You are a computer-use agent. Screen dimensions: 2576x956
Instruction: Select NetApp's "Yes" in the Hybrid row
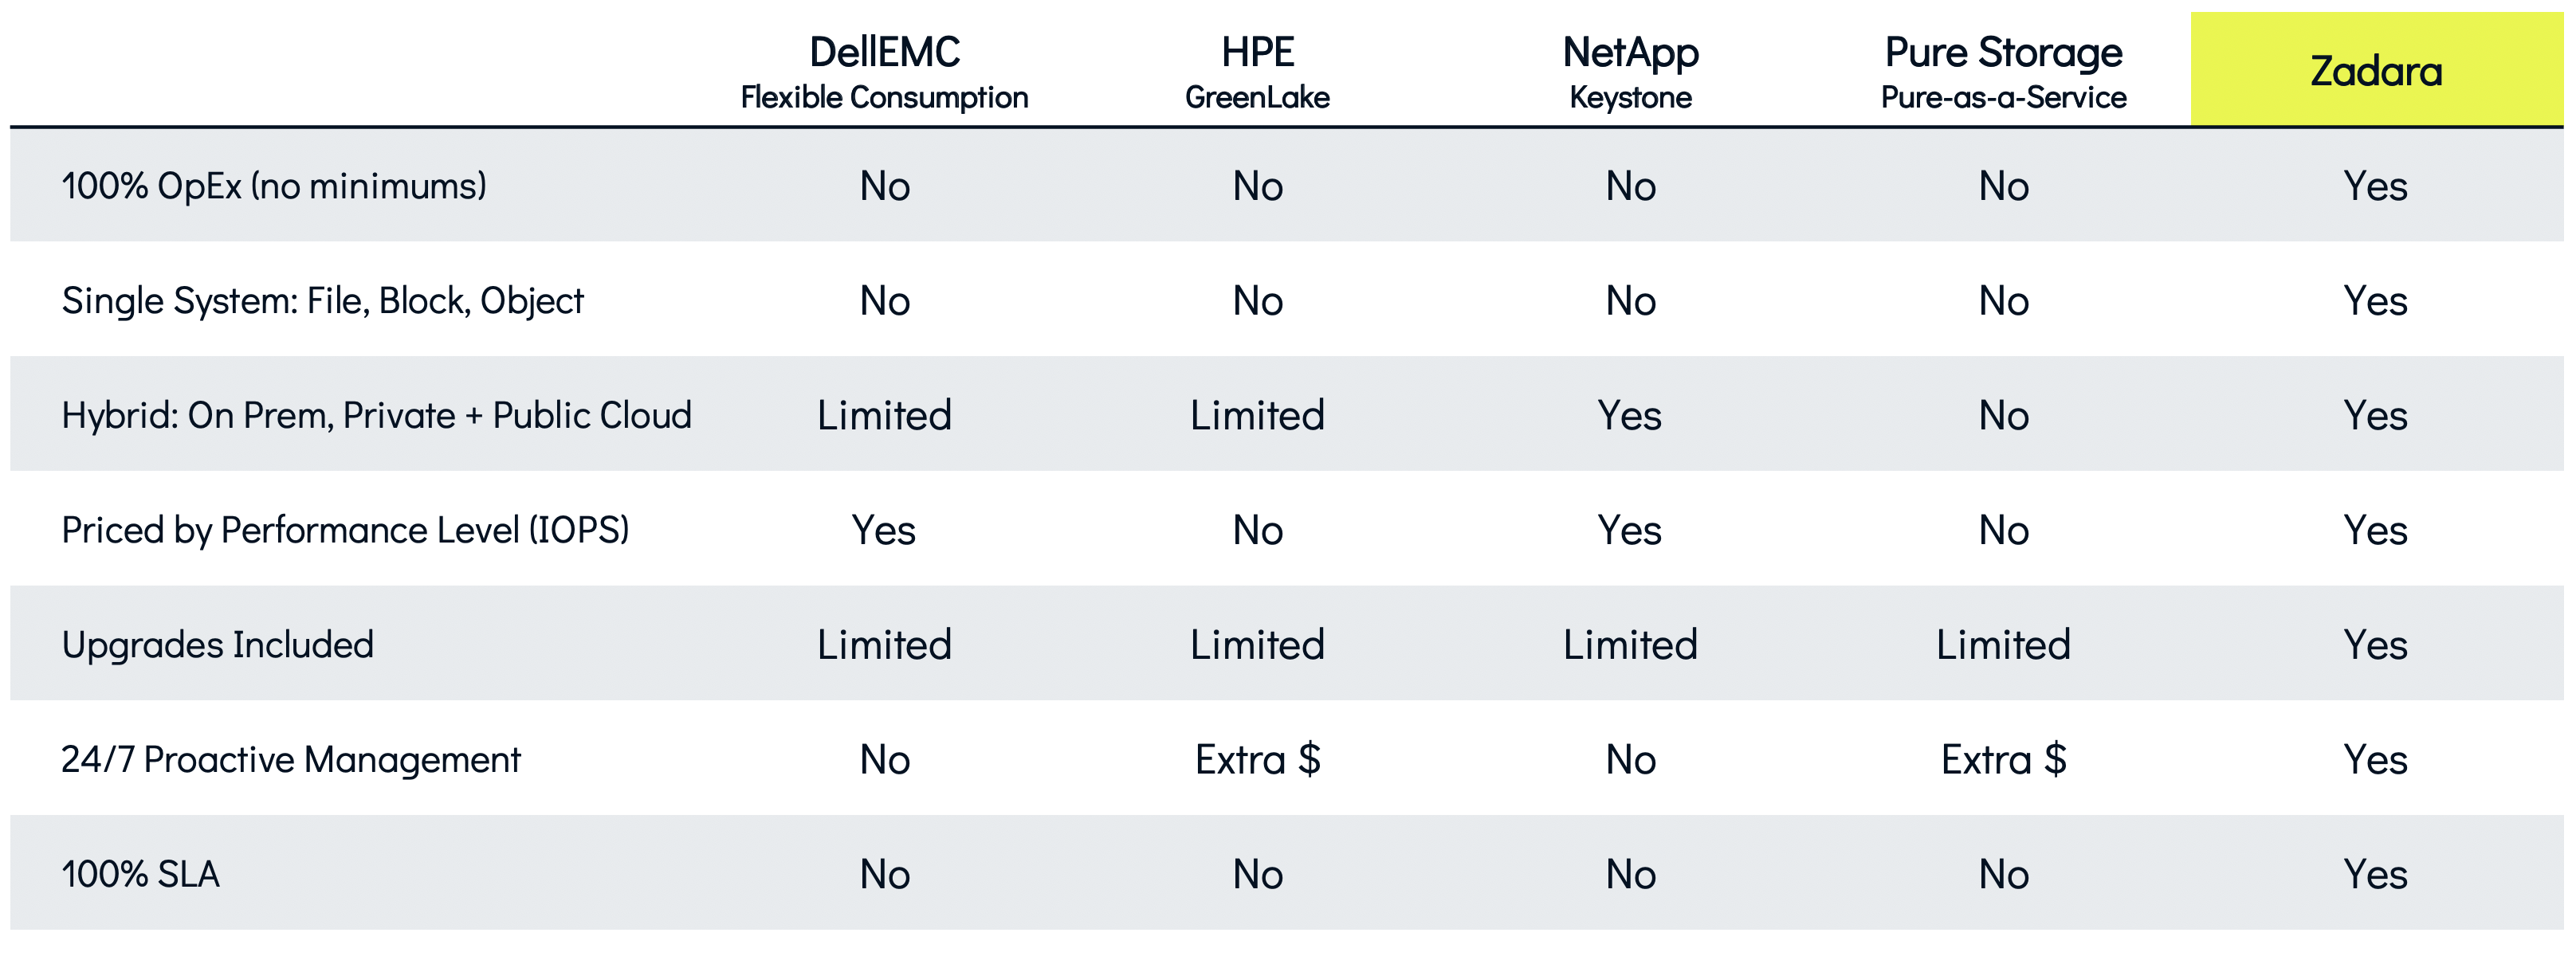click(1630, 415)
